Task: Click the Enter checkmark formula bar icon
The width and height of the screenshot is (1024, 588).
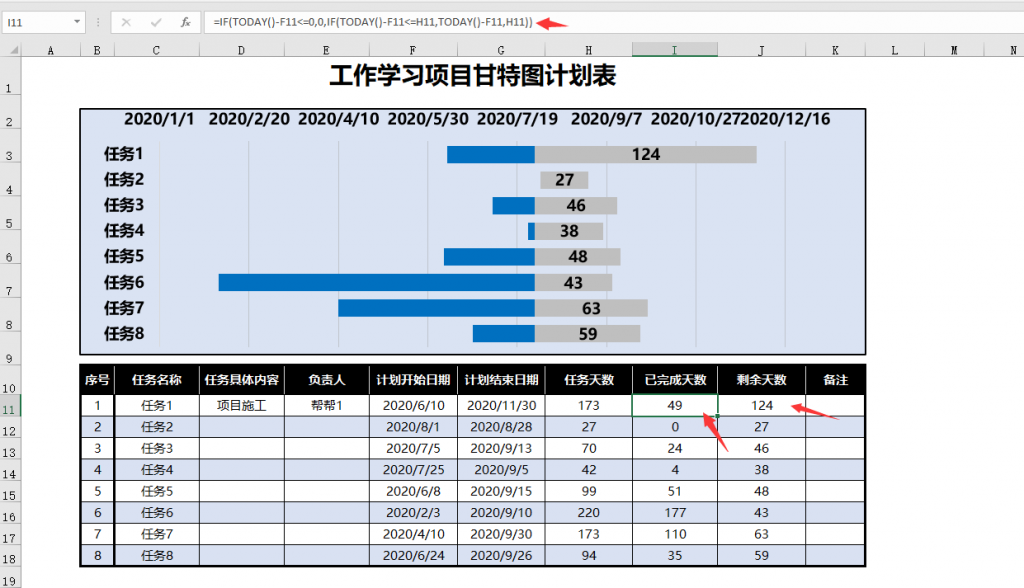Action: click(155, 22)
